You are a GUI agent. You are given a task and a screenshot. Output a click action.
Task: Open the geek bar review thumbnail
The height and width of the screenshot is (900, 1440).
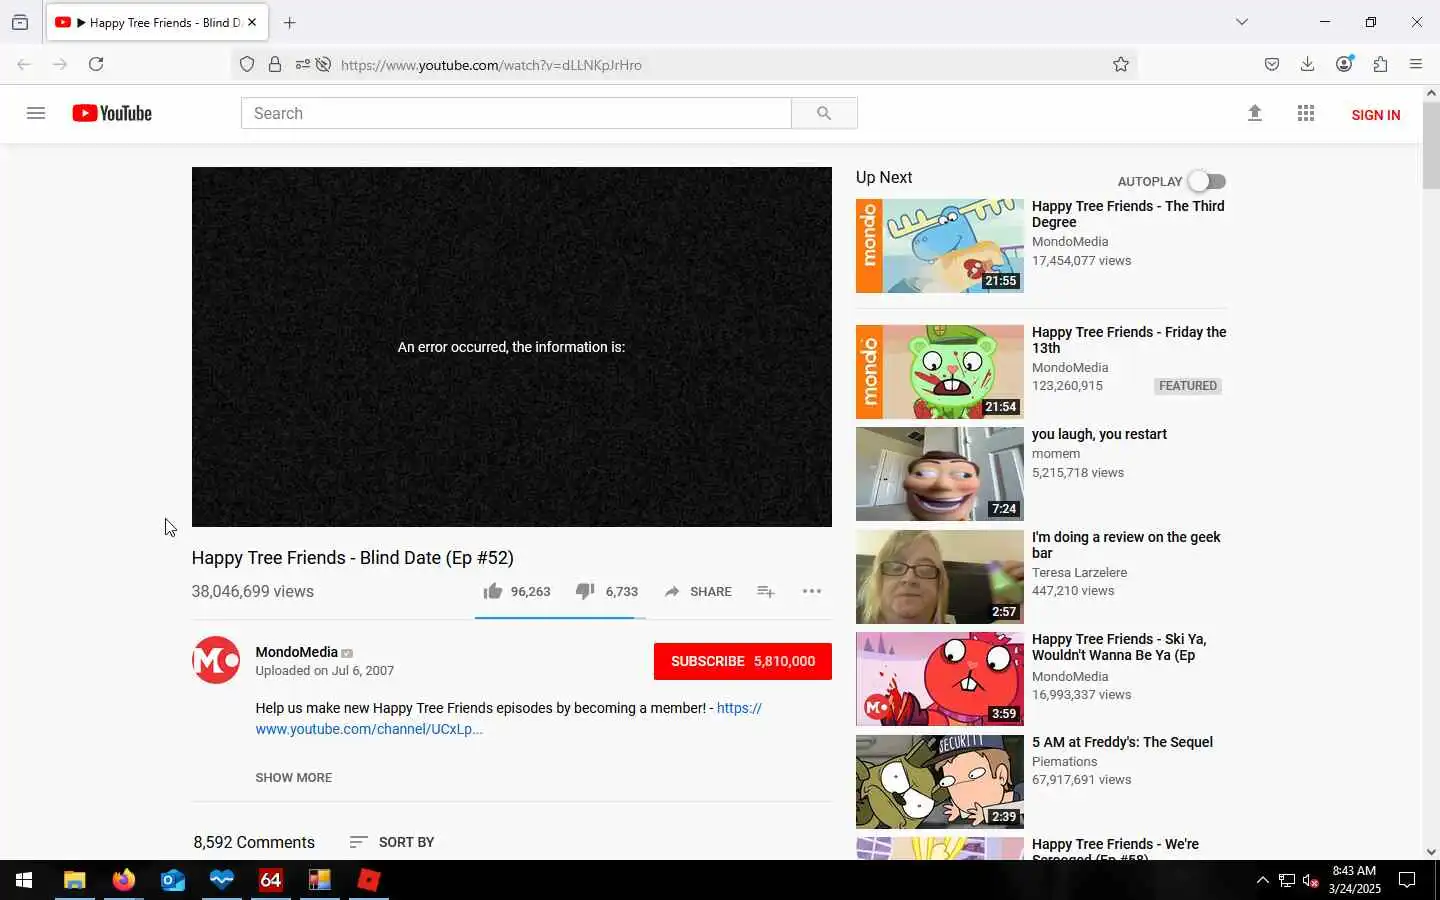[940, 577]
